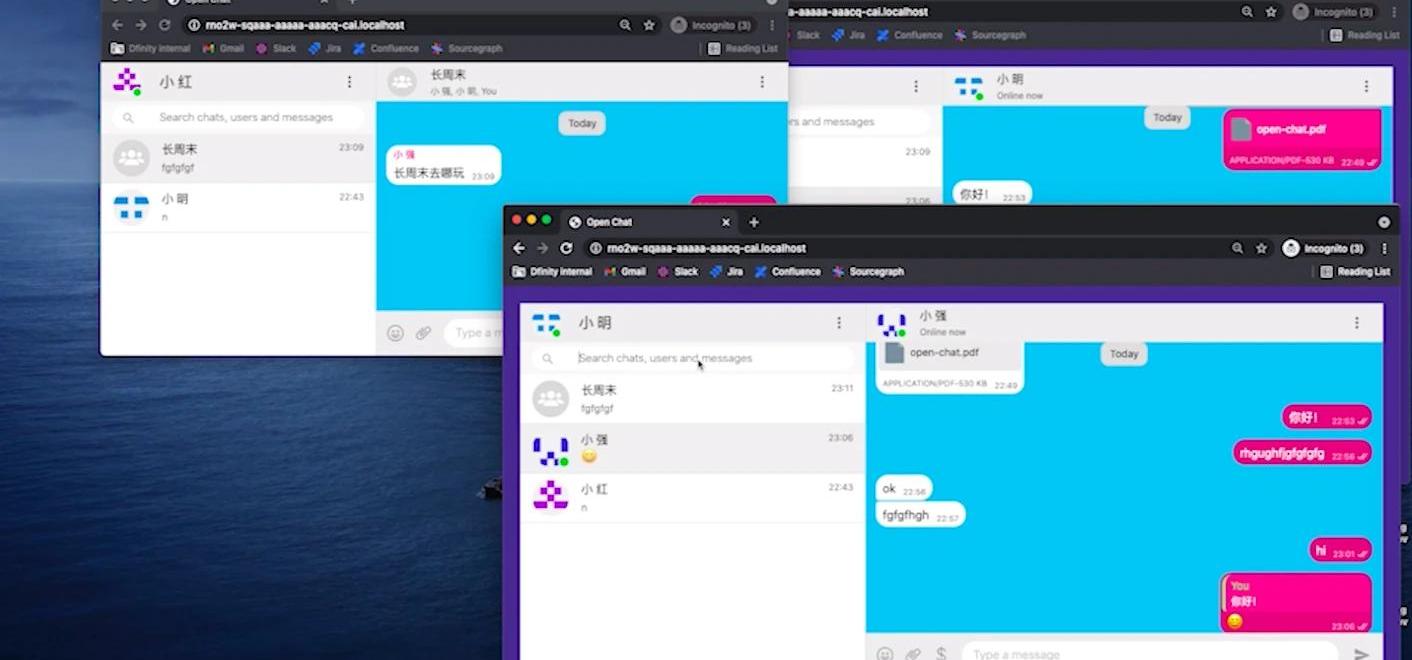
Task: Open Chrome three-dot menu in front window
Action: pos(1384,248)
